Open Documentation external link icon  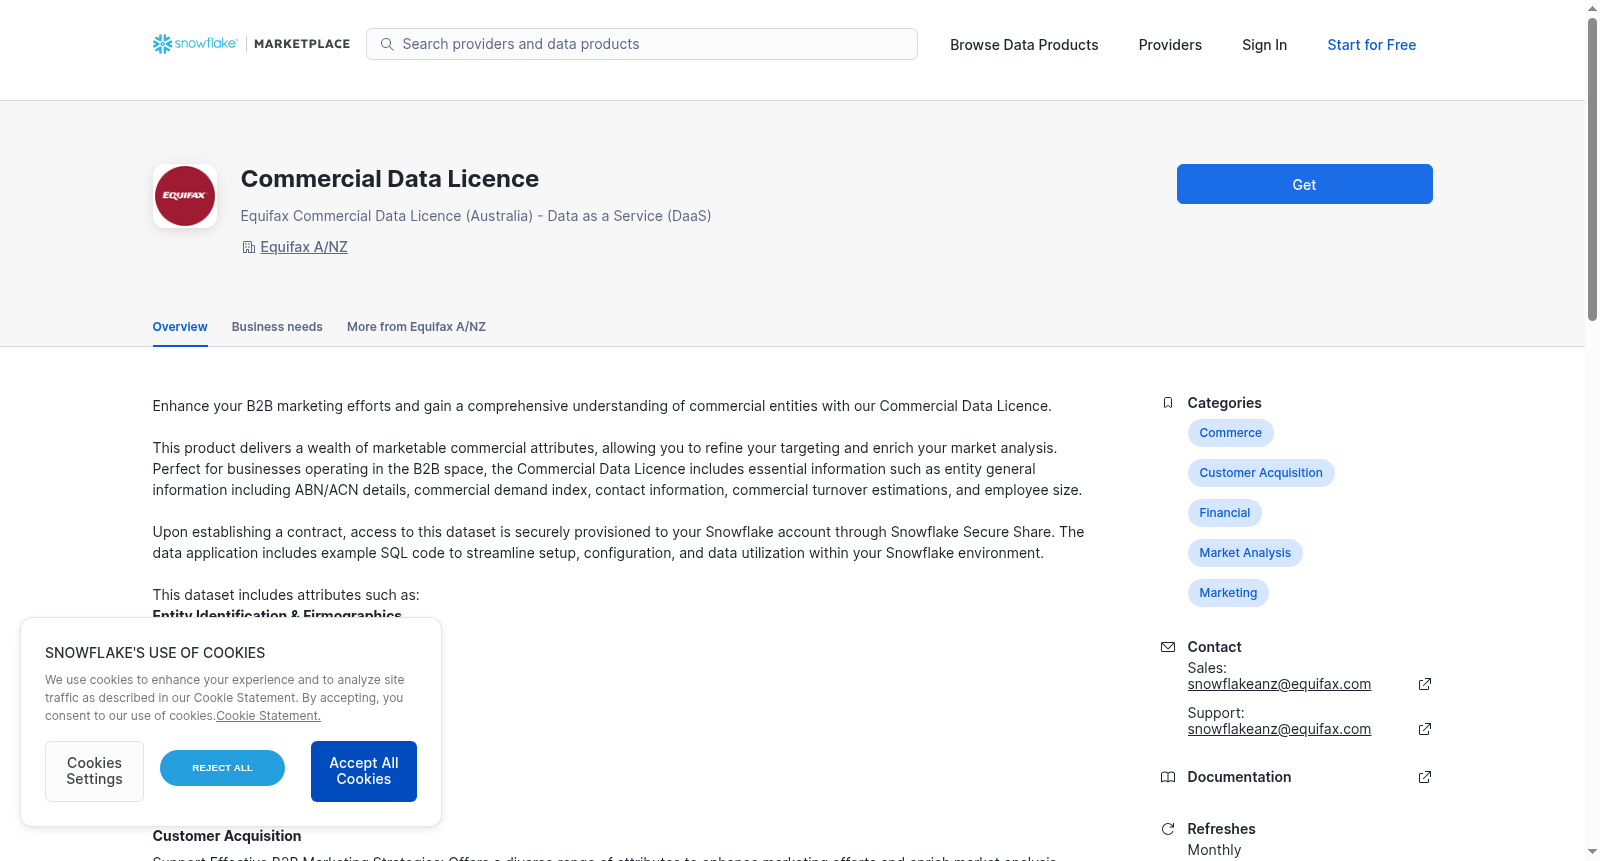pos(1425,777)
